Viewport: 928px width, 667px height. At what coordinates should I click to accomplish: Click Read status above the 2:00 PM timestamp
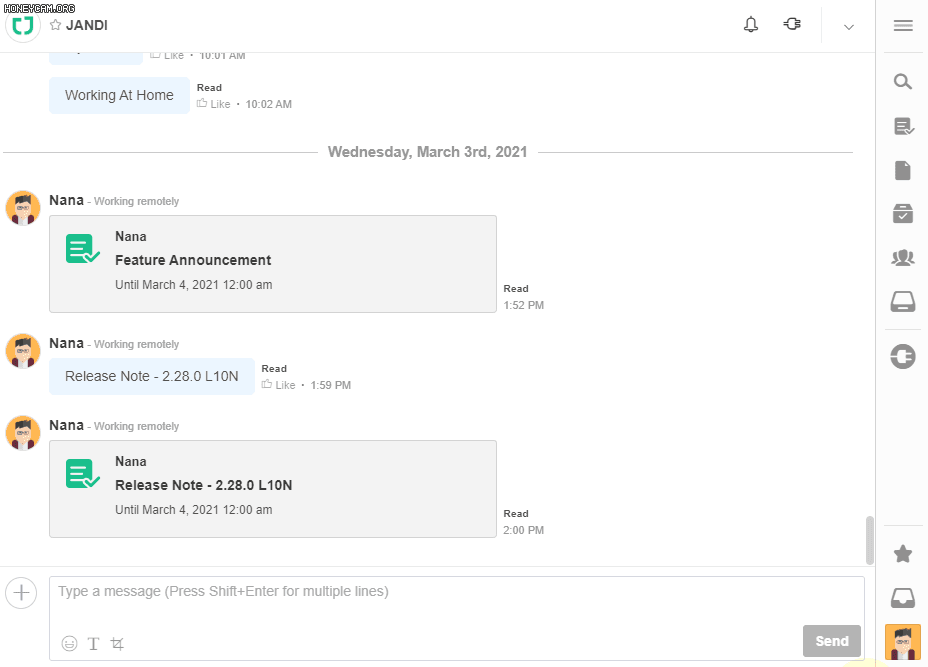tap(516, 514)
